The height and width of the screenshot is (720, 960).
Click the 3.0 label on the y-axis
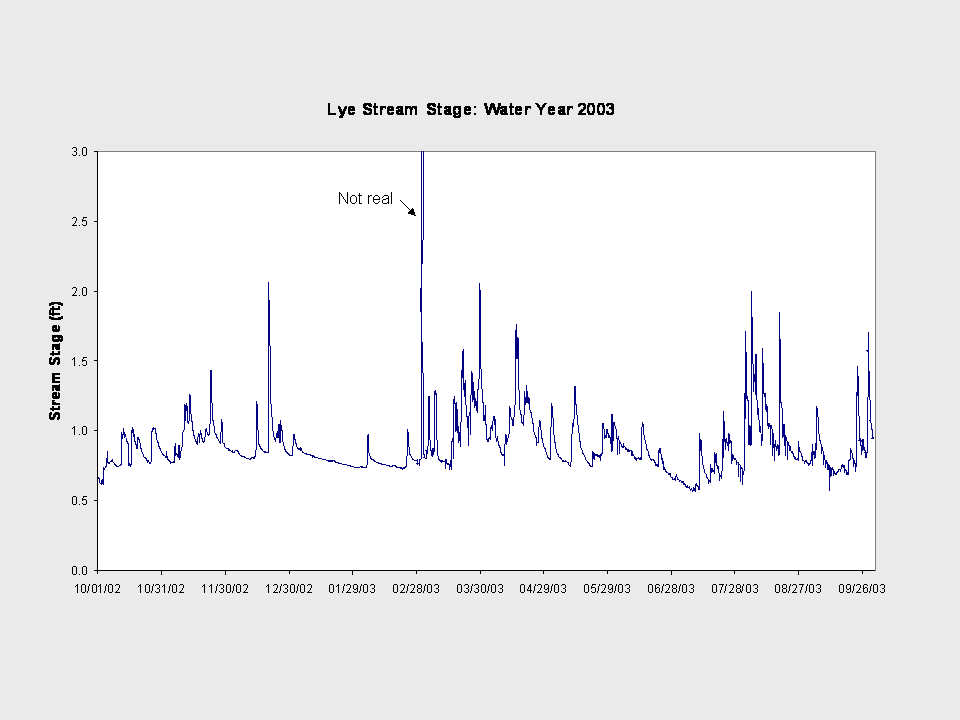point(80,151)
